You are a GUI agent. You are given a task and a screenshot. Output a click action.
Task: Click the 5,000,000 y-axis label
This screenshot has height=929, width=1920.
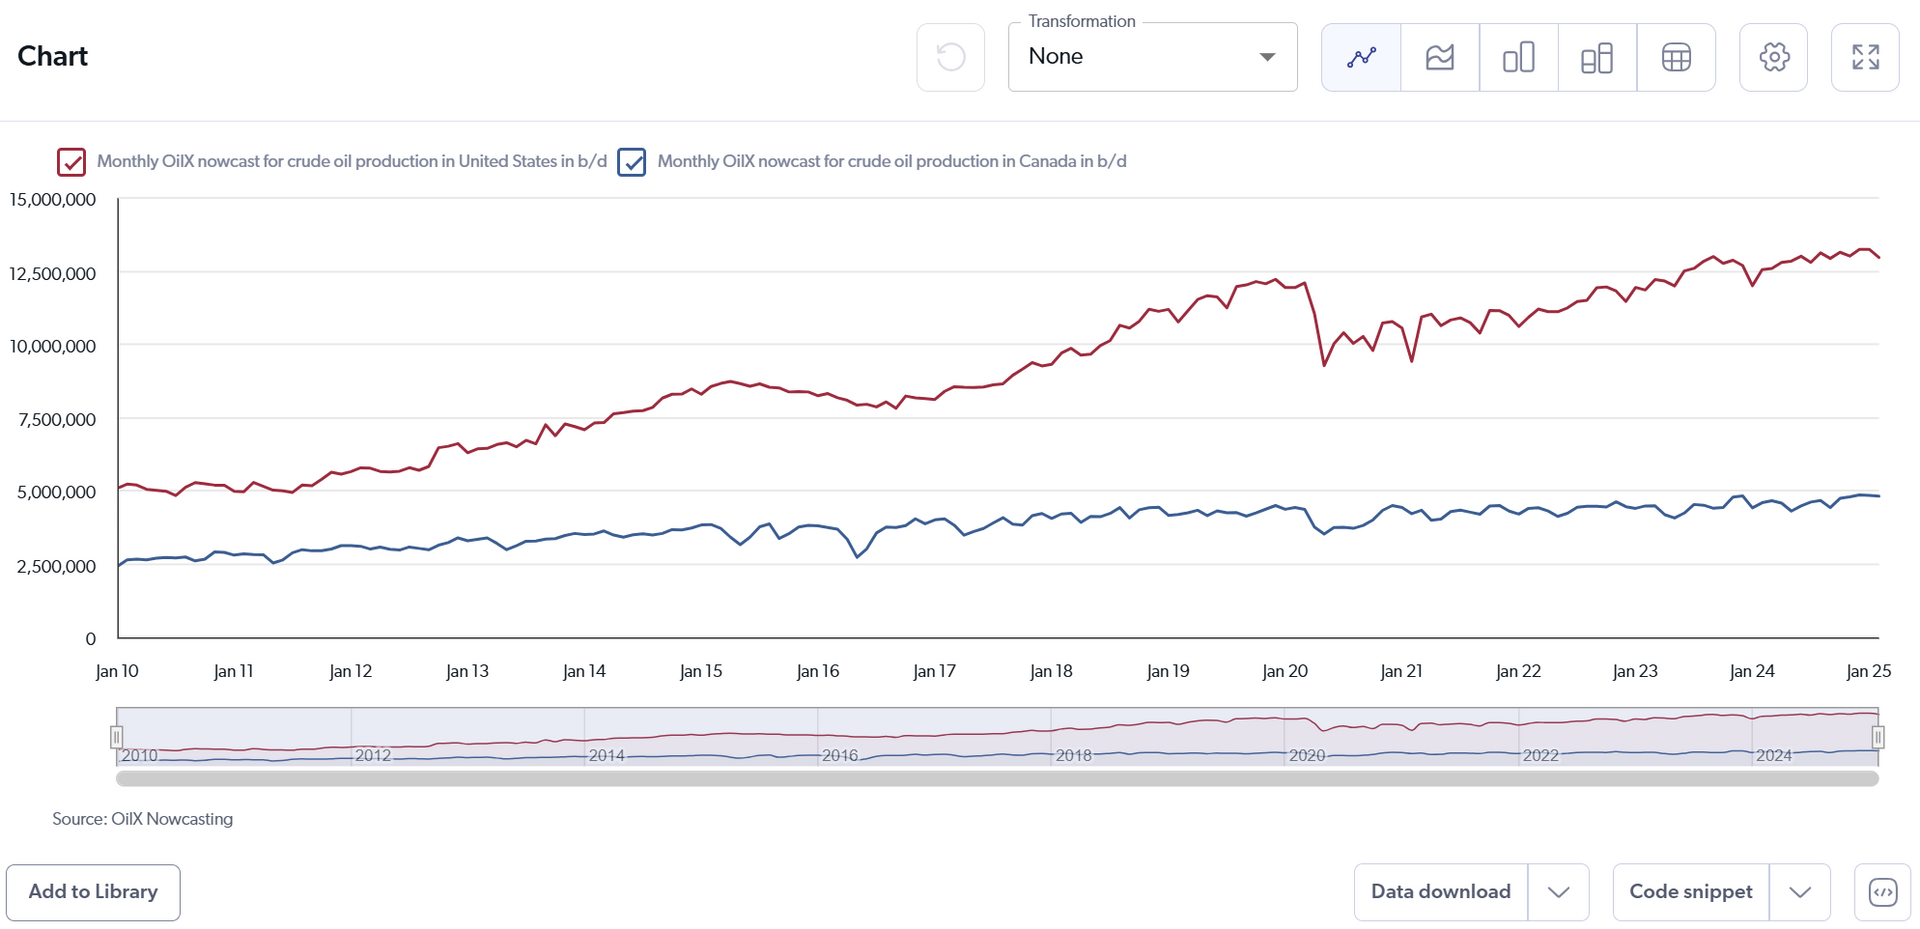click(x=57, y=492)
